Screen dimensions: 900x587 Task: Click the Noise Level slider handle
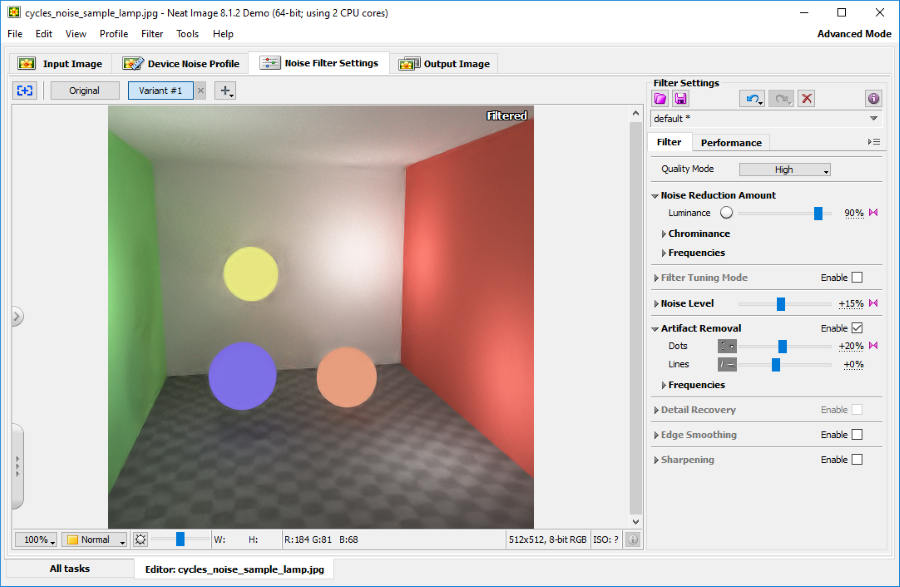pyautogui.click(x=781, y=304)
